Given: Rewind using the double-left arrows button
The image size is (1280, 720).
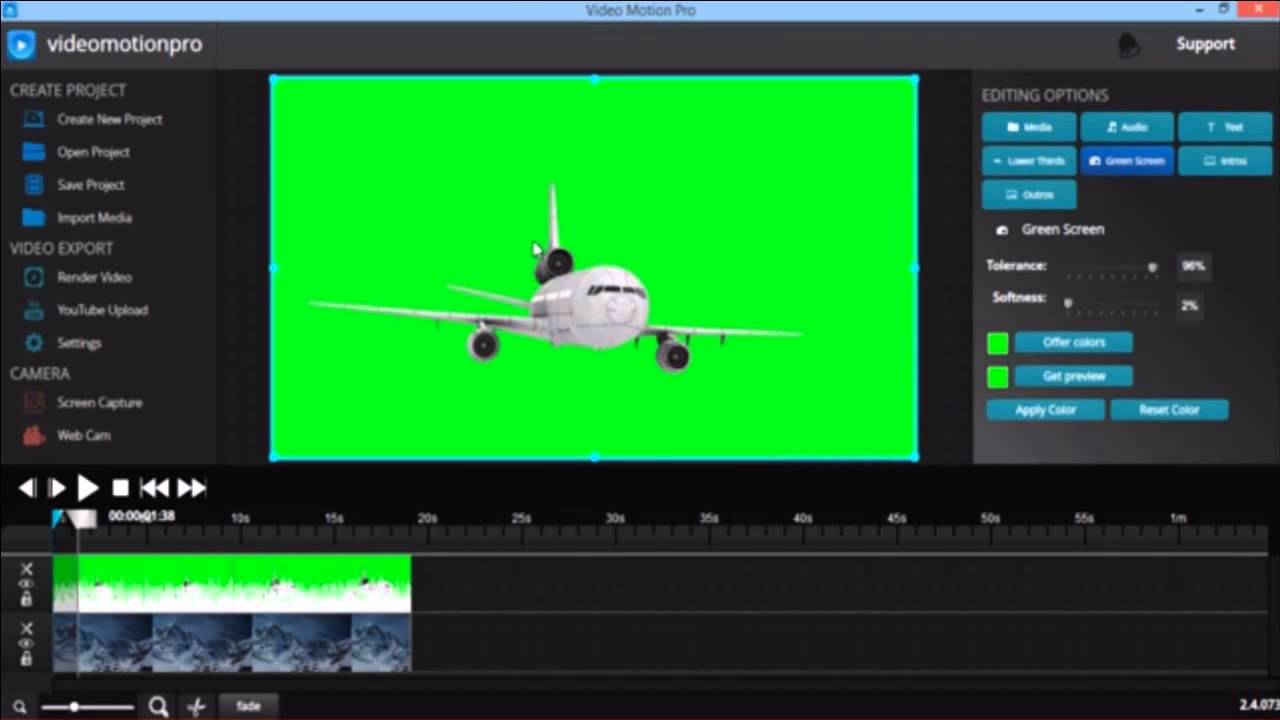Looking at the screenshot, I should coord(154,488).
